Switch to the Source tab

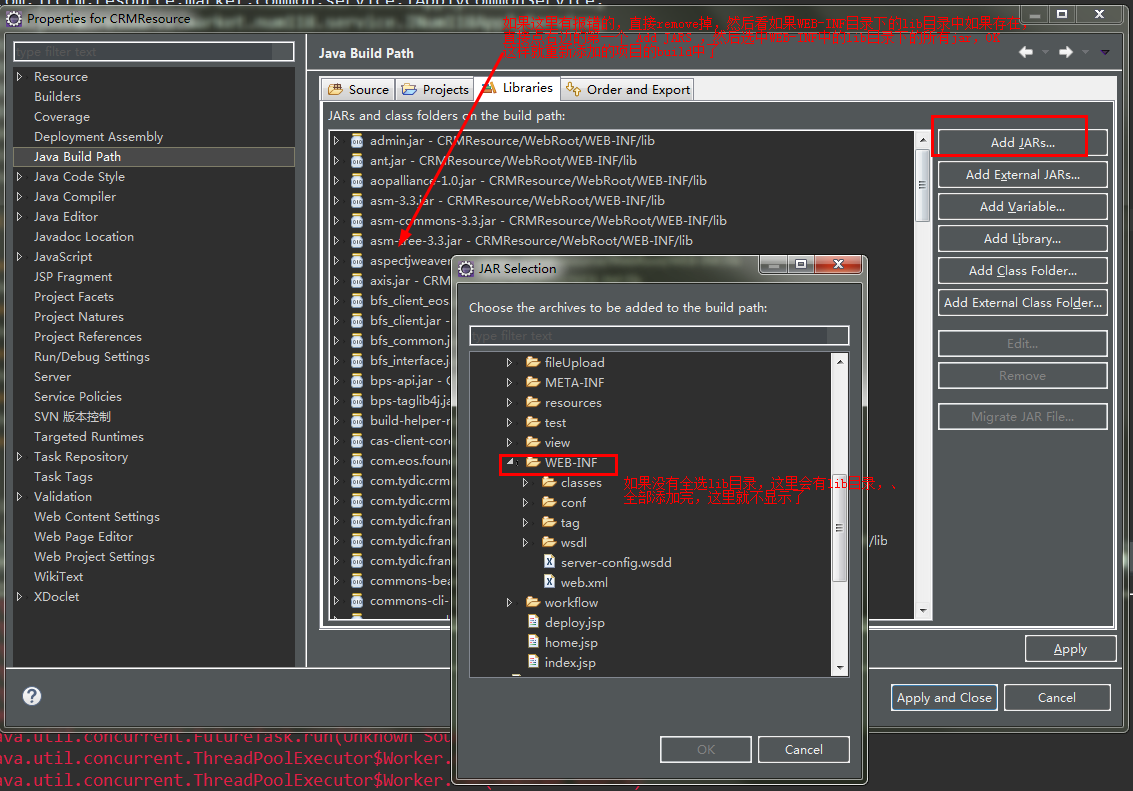(x=358, y=90)
